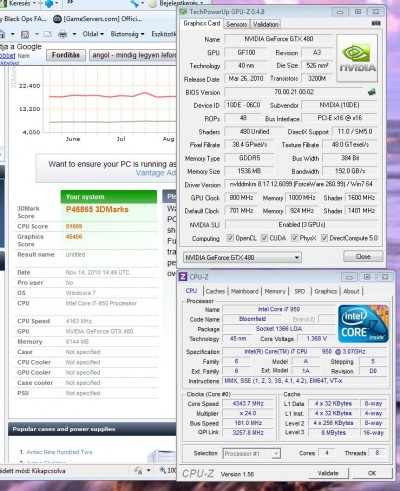Click the Antec Nine Hundred Two link

pyautogui.click(x=59, y=452)
